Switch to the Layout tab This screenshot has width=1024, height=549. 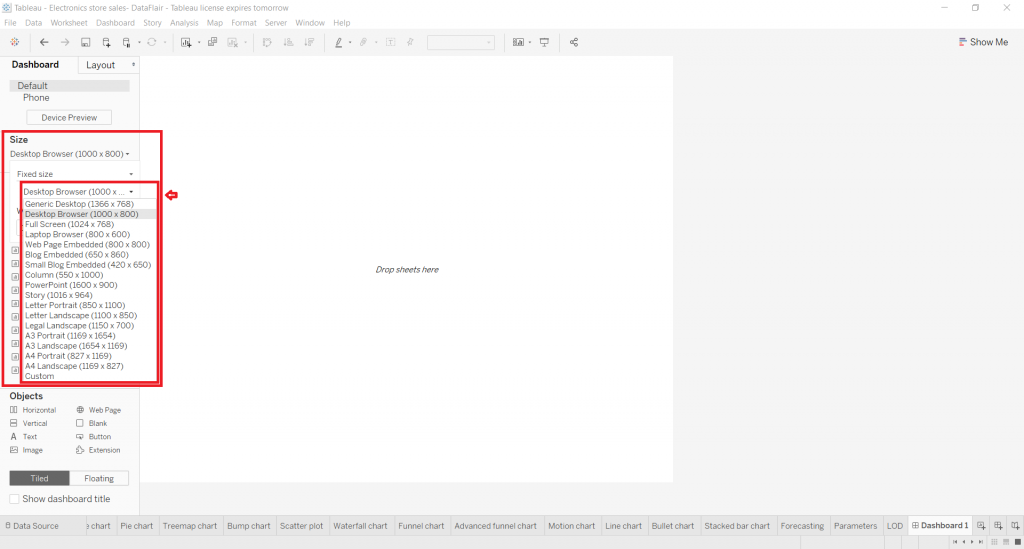pos(101,65)
